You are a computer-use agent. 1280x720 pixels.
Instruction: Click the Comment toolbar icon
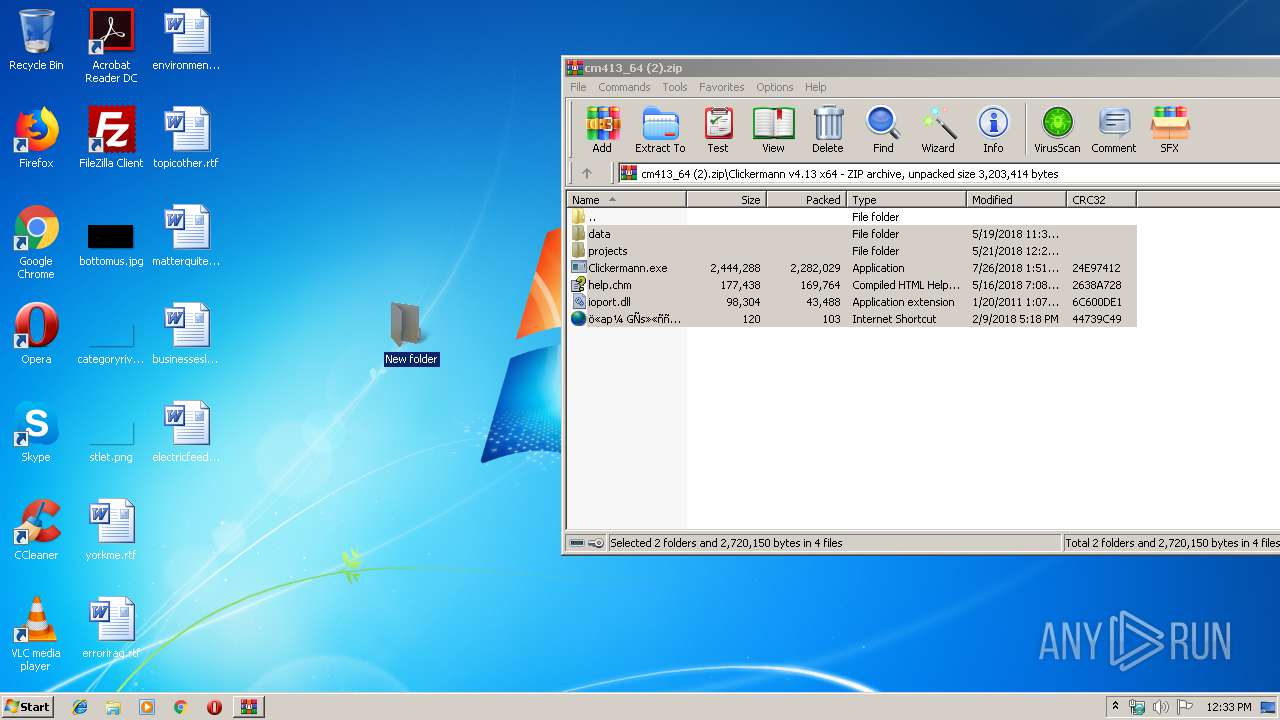point(1114,130)
